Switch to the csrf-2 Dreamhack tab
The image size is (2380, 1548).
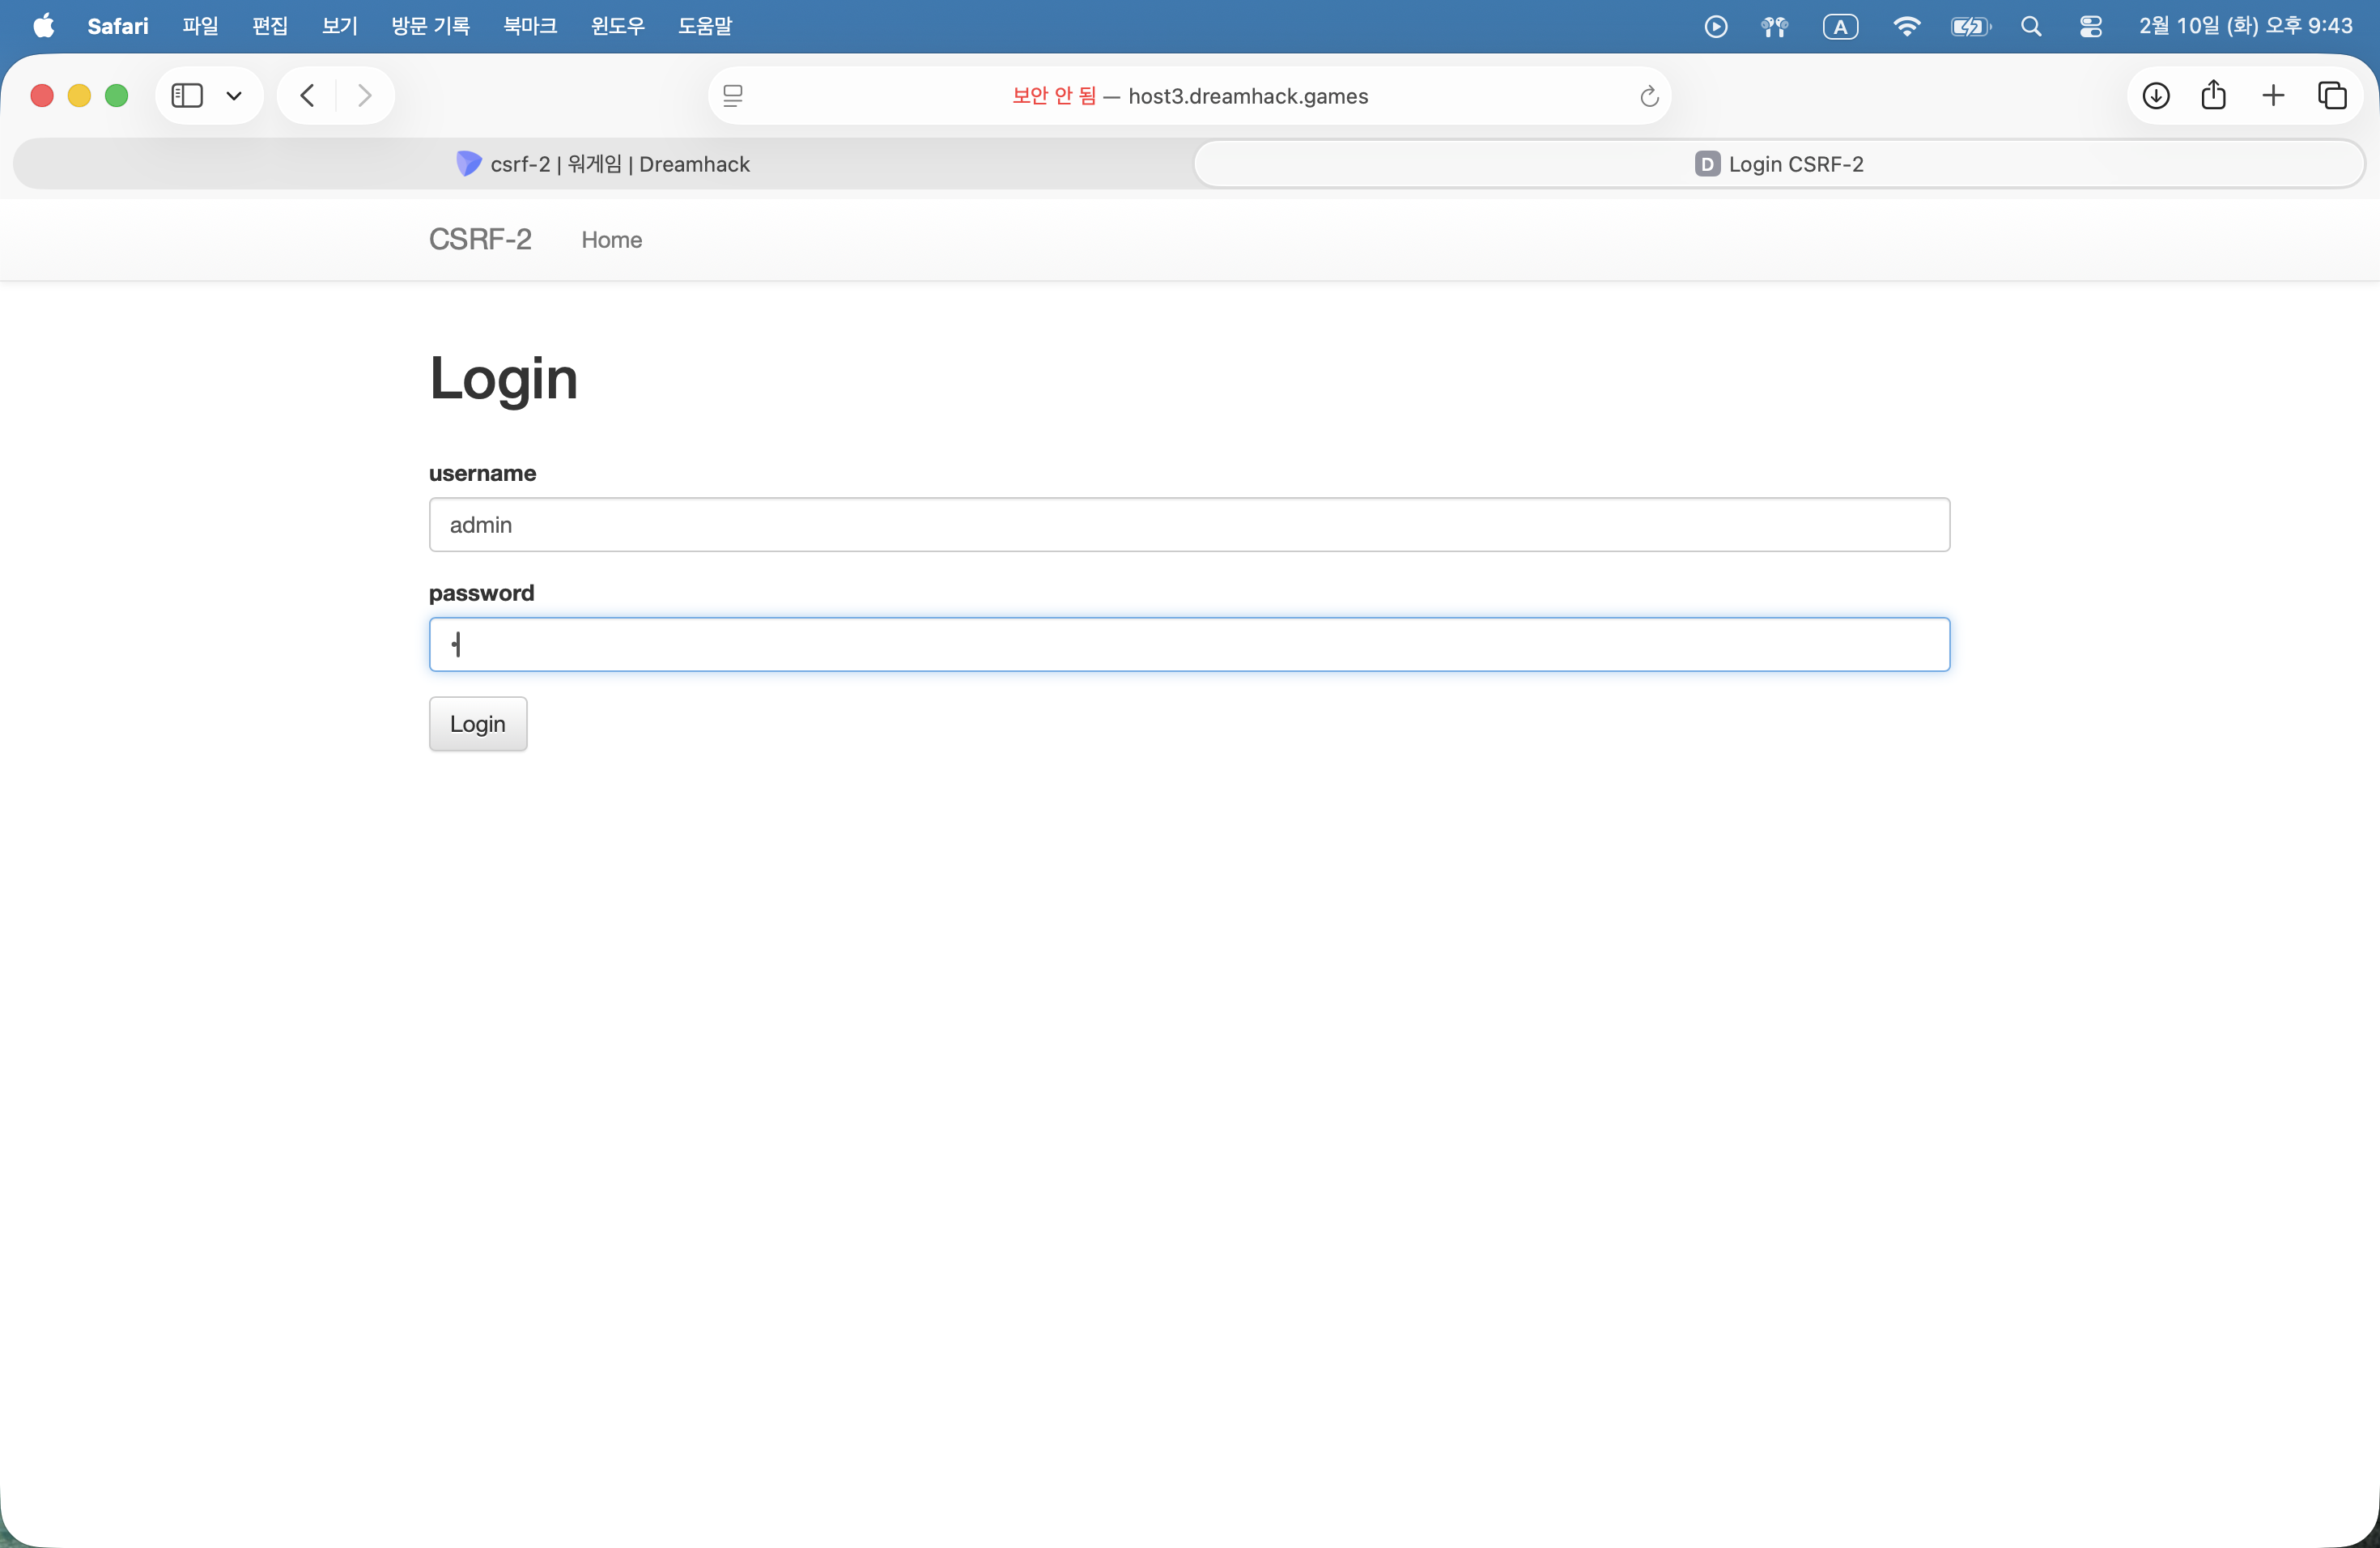[603, 164]
